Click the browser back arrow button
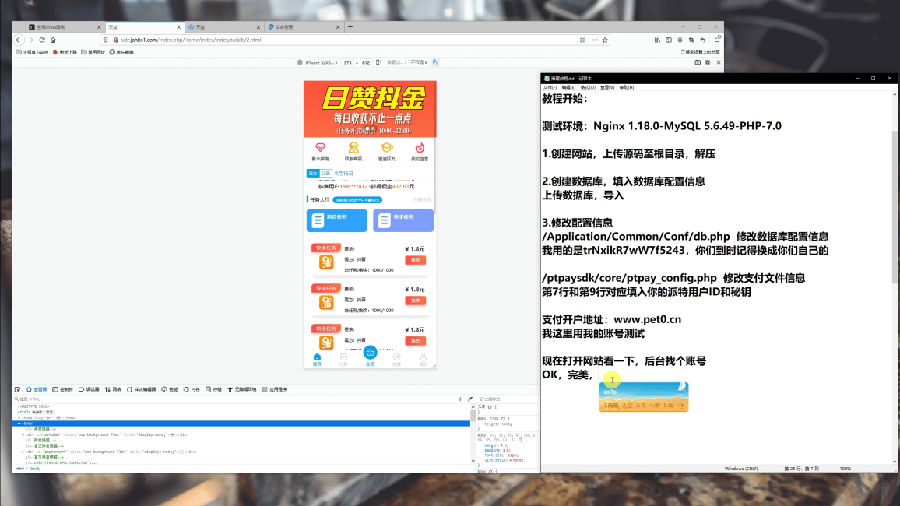900x506 pixels. click(19, 40)
